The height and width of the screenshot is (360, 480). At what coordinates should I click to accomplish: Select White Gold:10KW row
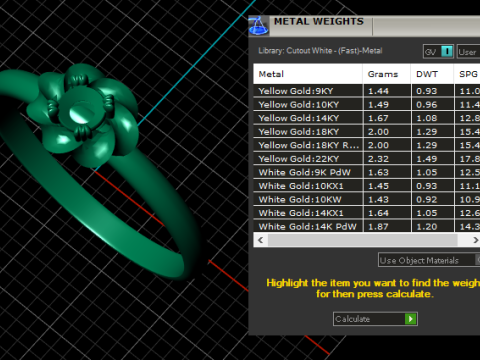click(367, 199)
